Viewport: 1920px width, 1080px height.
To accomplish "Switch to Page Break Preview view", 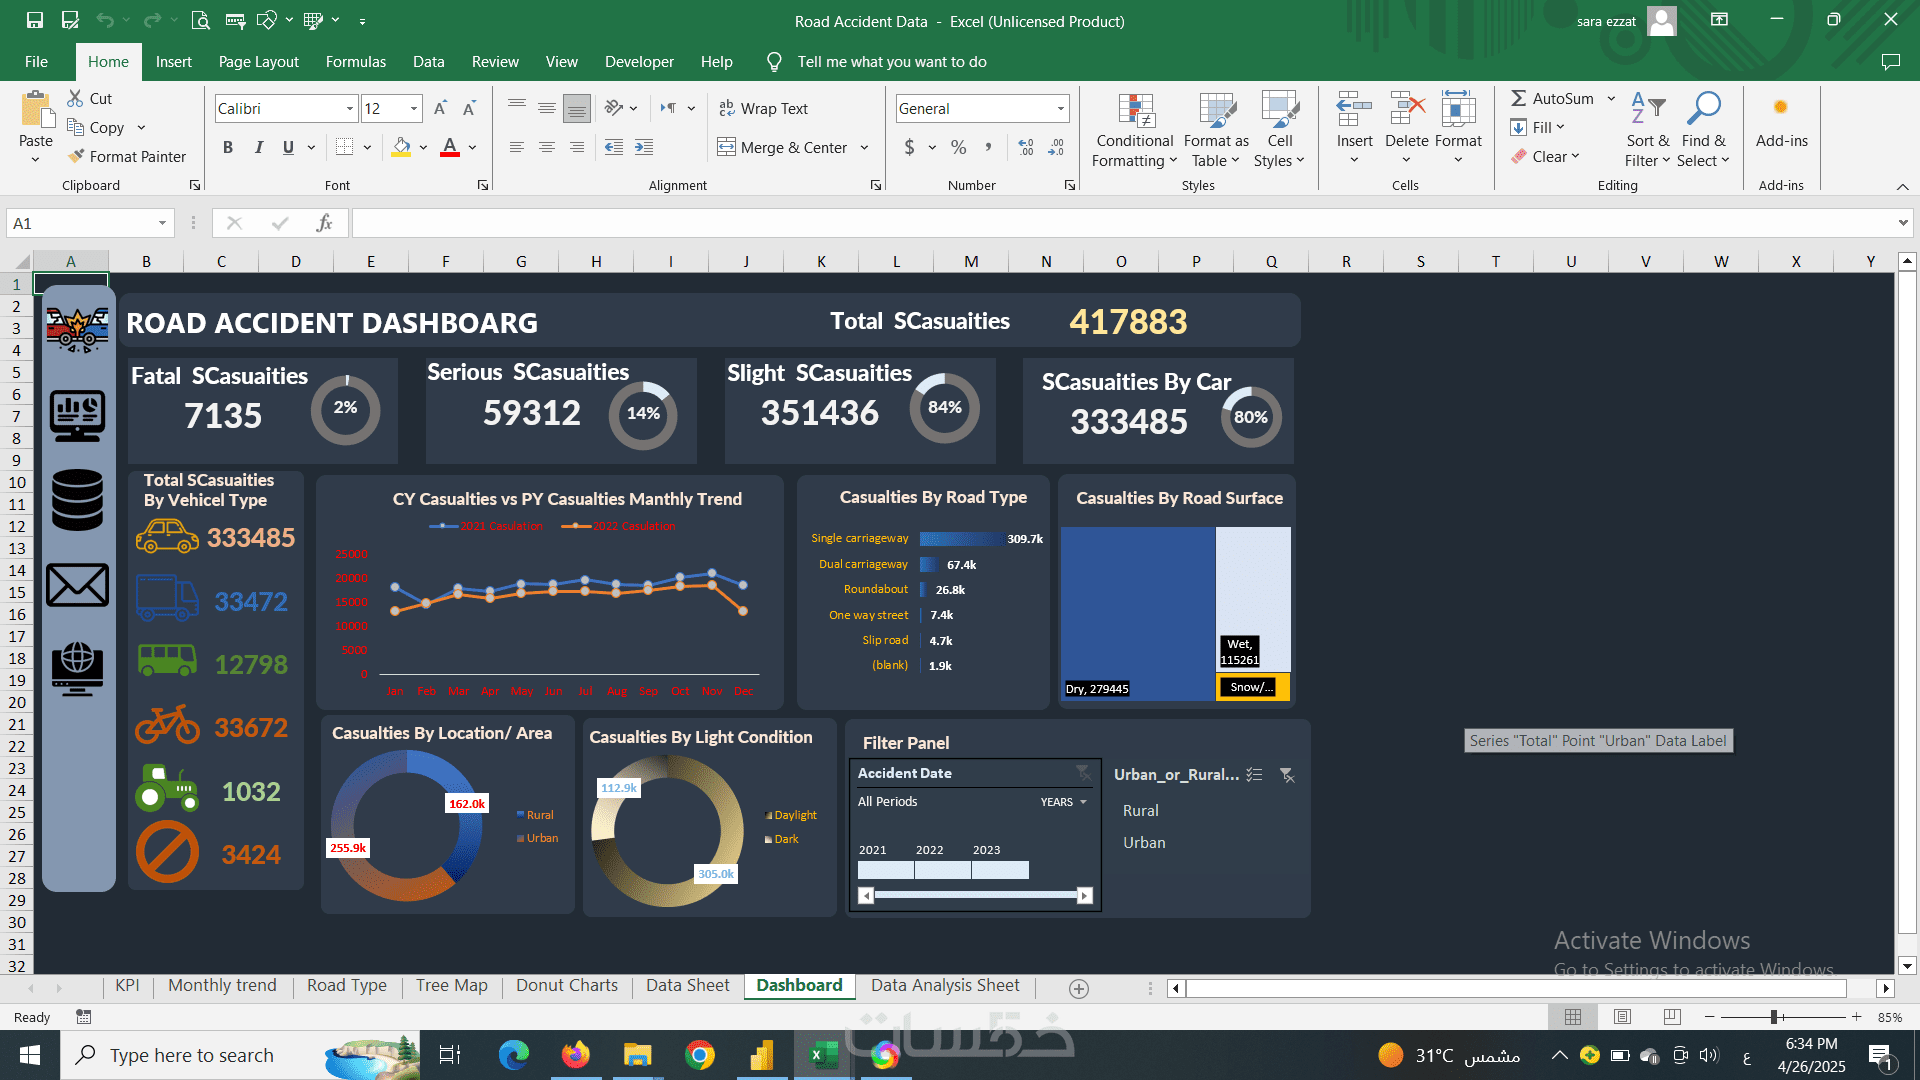I will click(1671, 1017).
